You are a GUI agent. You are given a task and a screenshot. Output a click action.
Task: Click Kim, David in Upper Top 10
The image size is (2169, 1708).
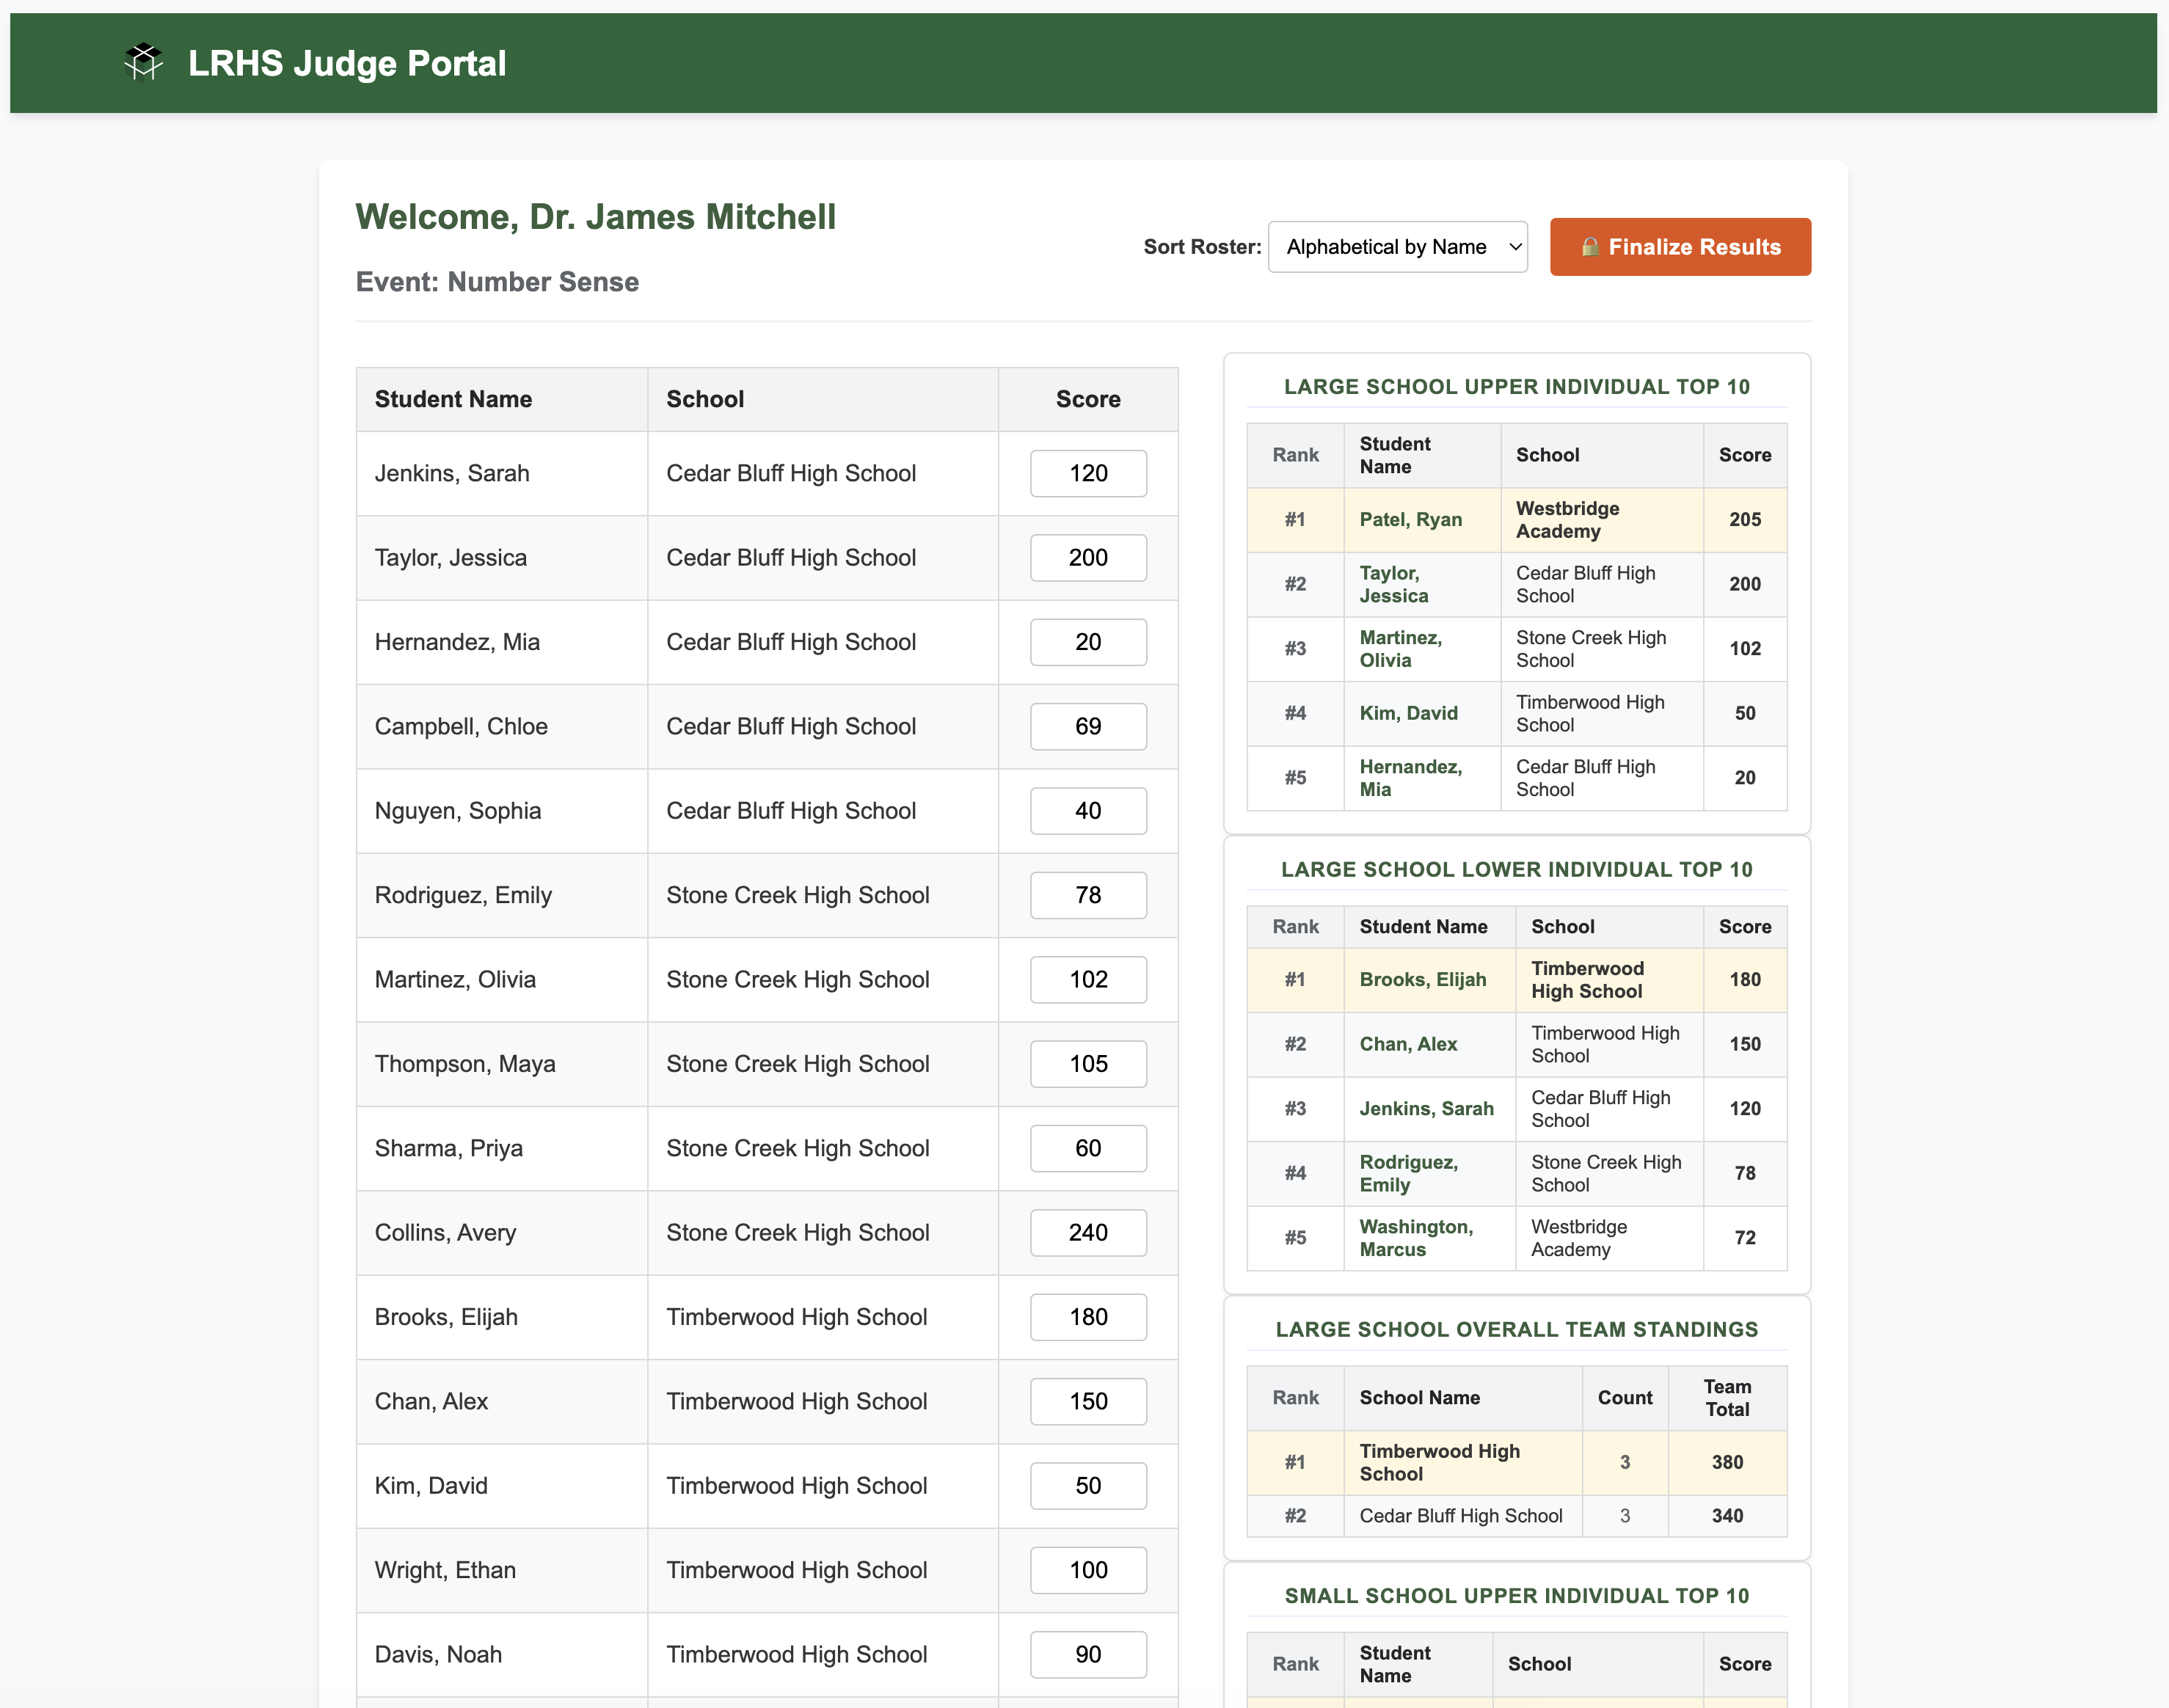point(1408,713)
